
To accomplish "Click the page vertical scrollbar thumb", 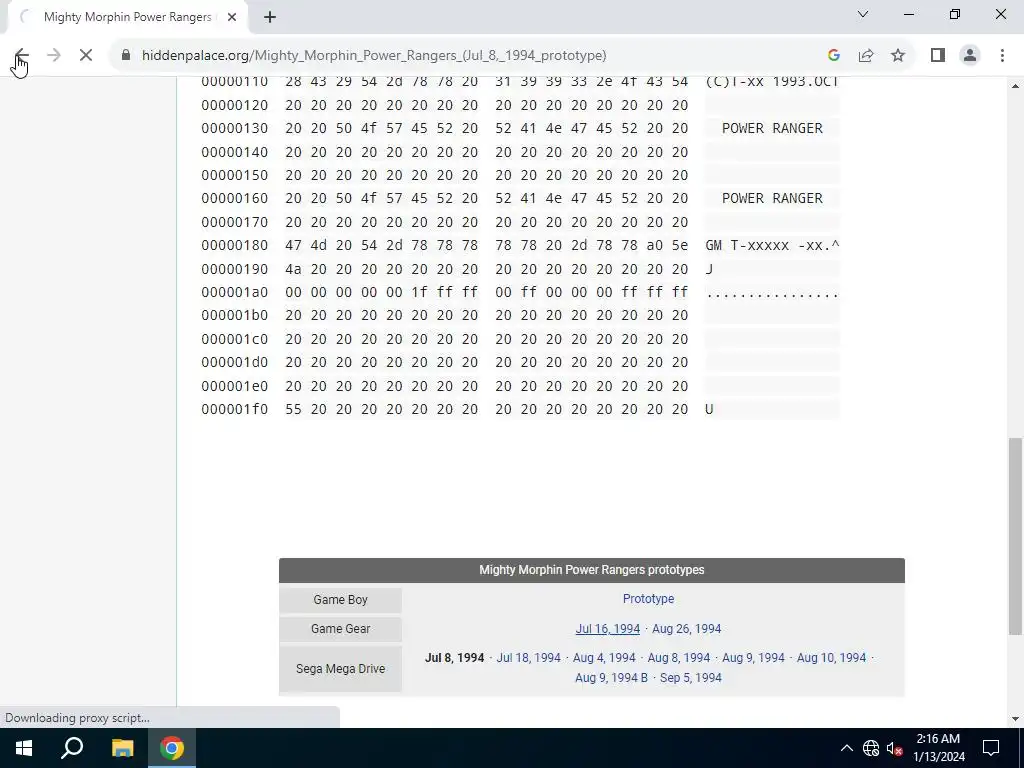I will [x=1015, y=536].
